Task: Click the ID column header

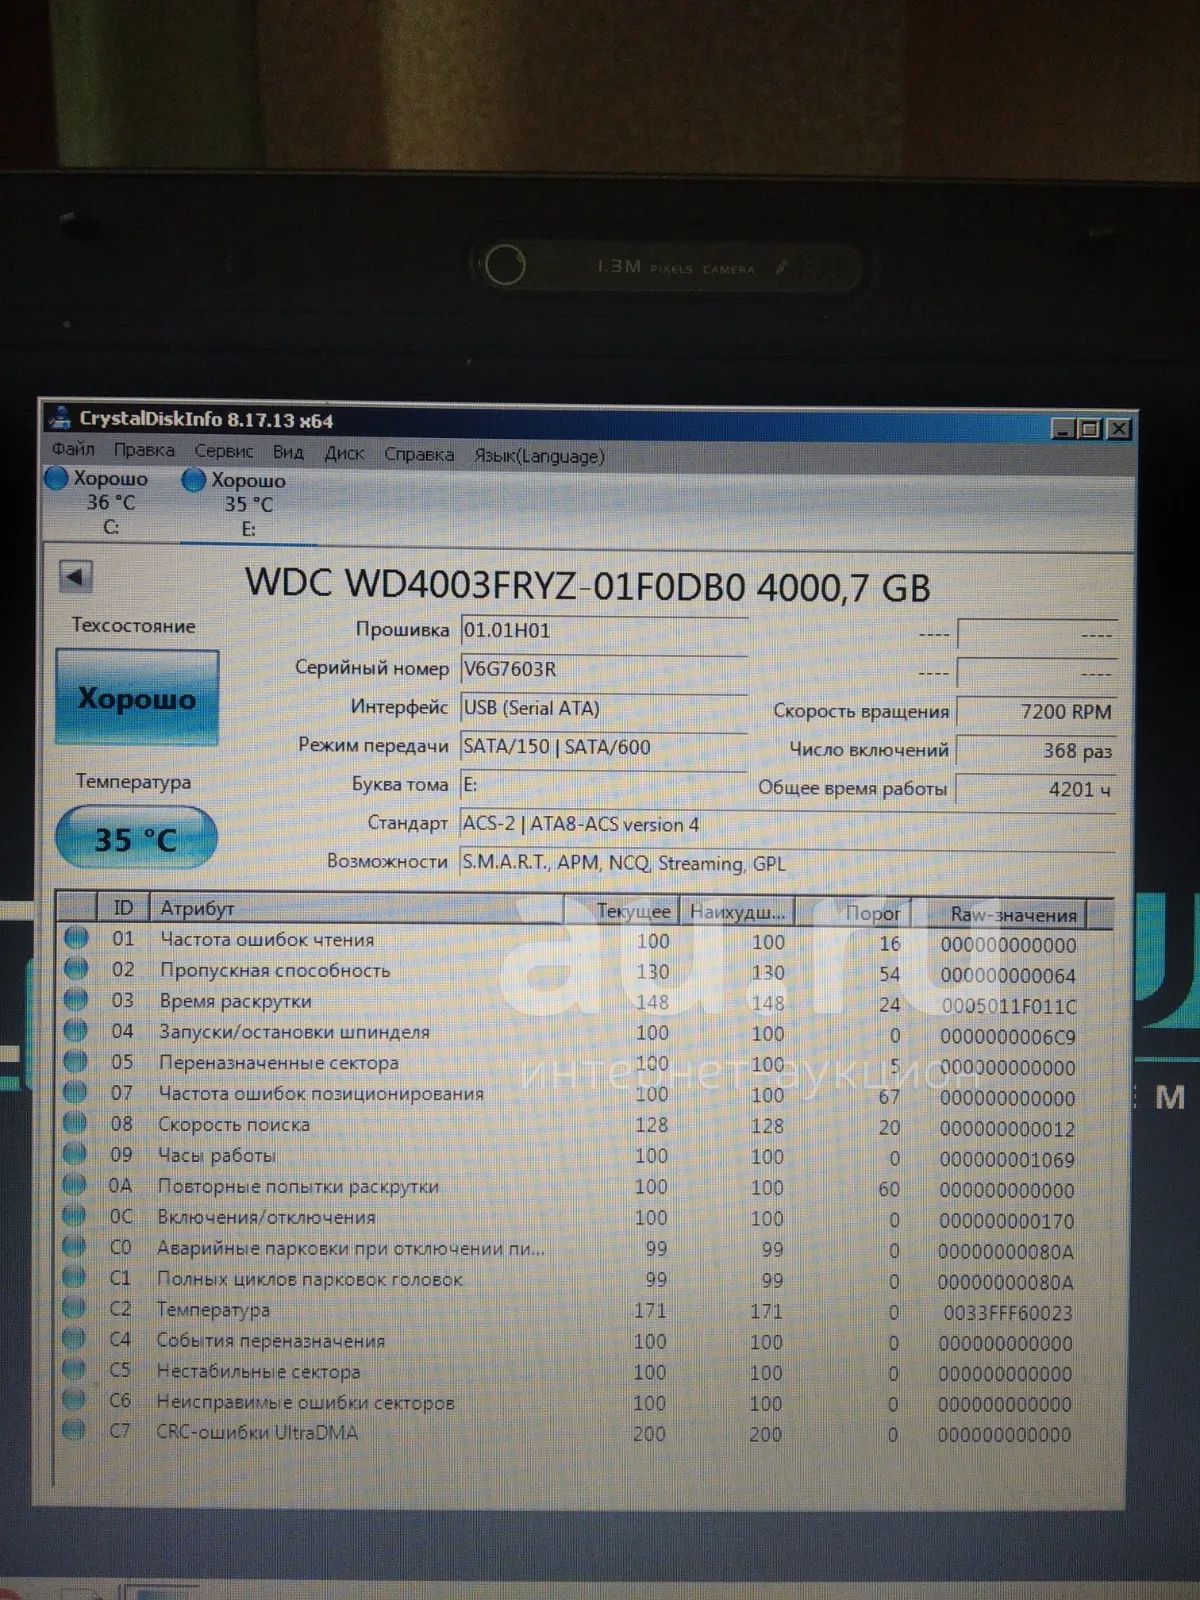Action: pyautogui.click(x=123, y=907)
